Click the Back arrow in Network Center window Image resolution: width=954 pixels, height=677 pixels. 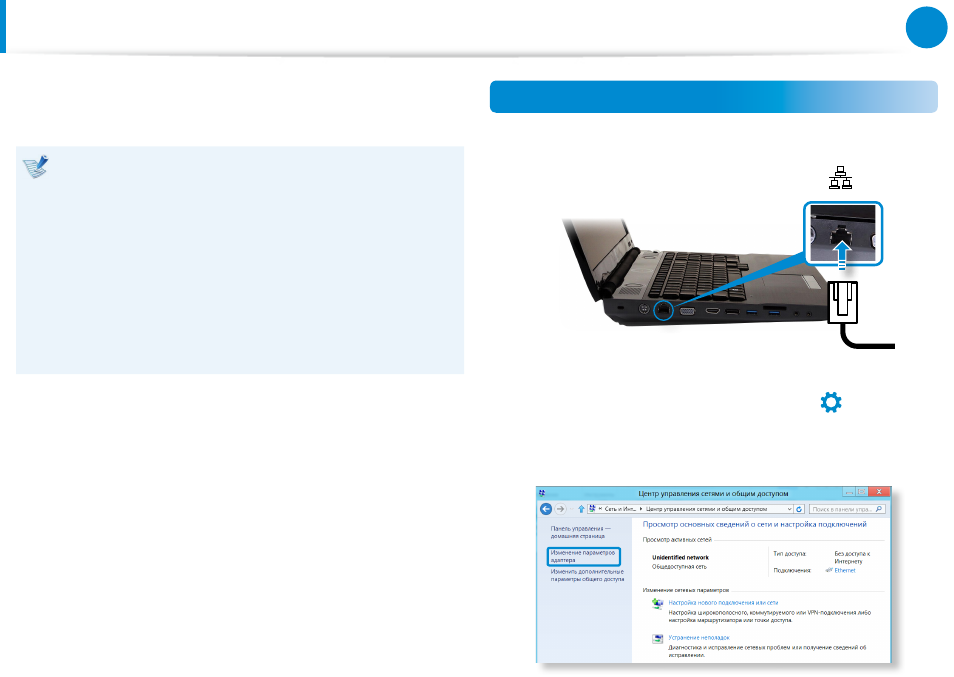click(x=546, y=509)
